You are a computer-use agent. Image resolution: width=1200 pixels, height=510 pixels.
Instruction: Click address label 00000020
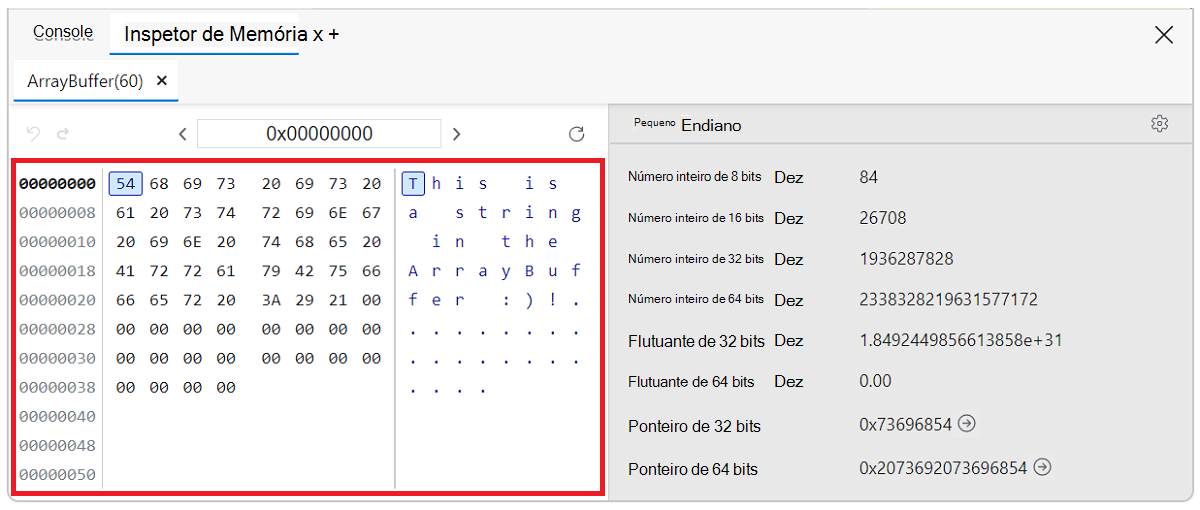tap(57, 300)
